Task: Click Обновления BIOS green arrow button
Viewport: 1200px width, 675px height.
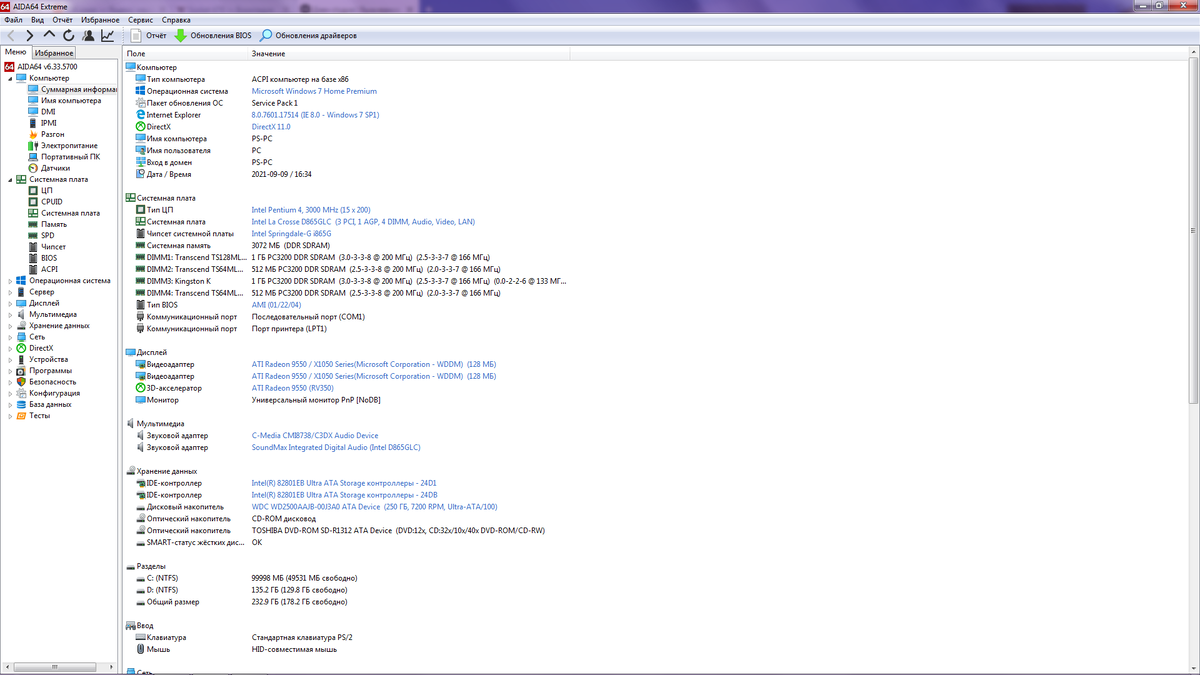Action: pyautogui.click(x=213, y=35)
